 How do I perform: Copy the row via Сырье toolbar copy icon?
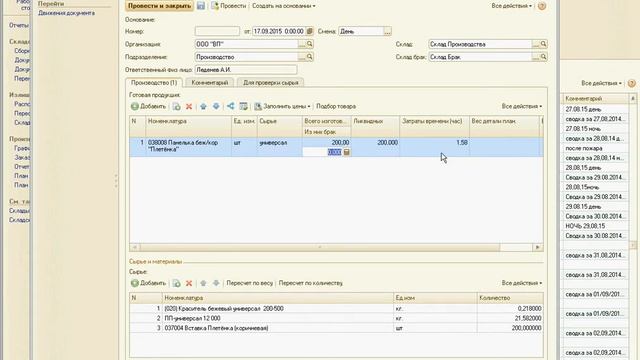click(176, 283)
